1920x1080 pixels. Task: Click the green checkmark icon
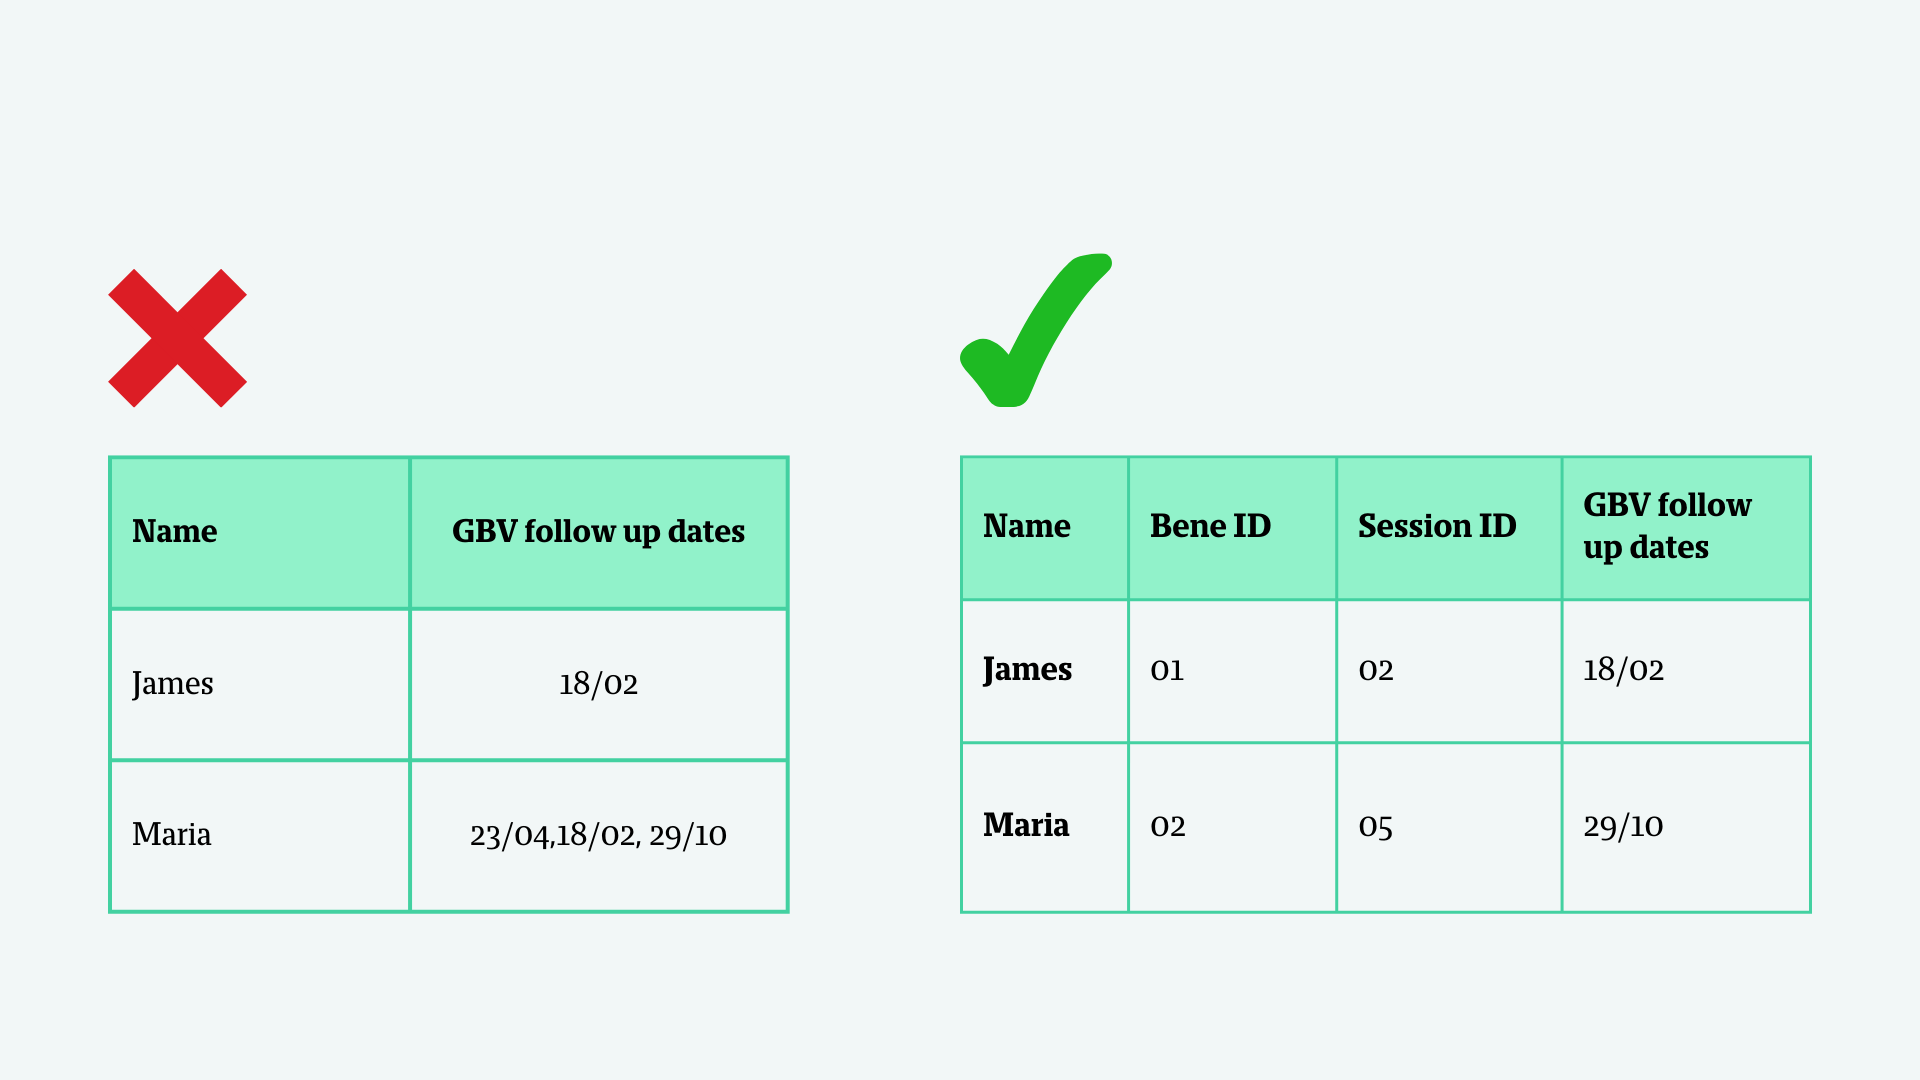[x=1036, y=330]
